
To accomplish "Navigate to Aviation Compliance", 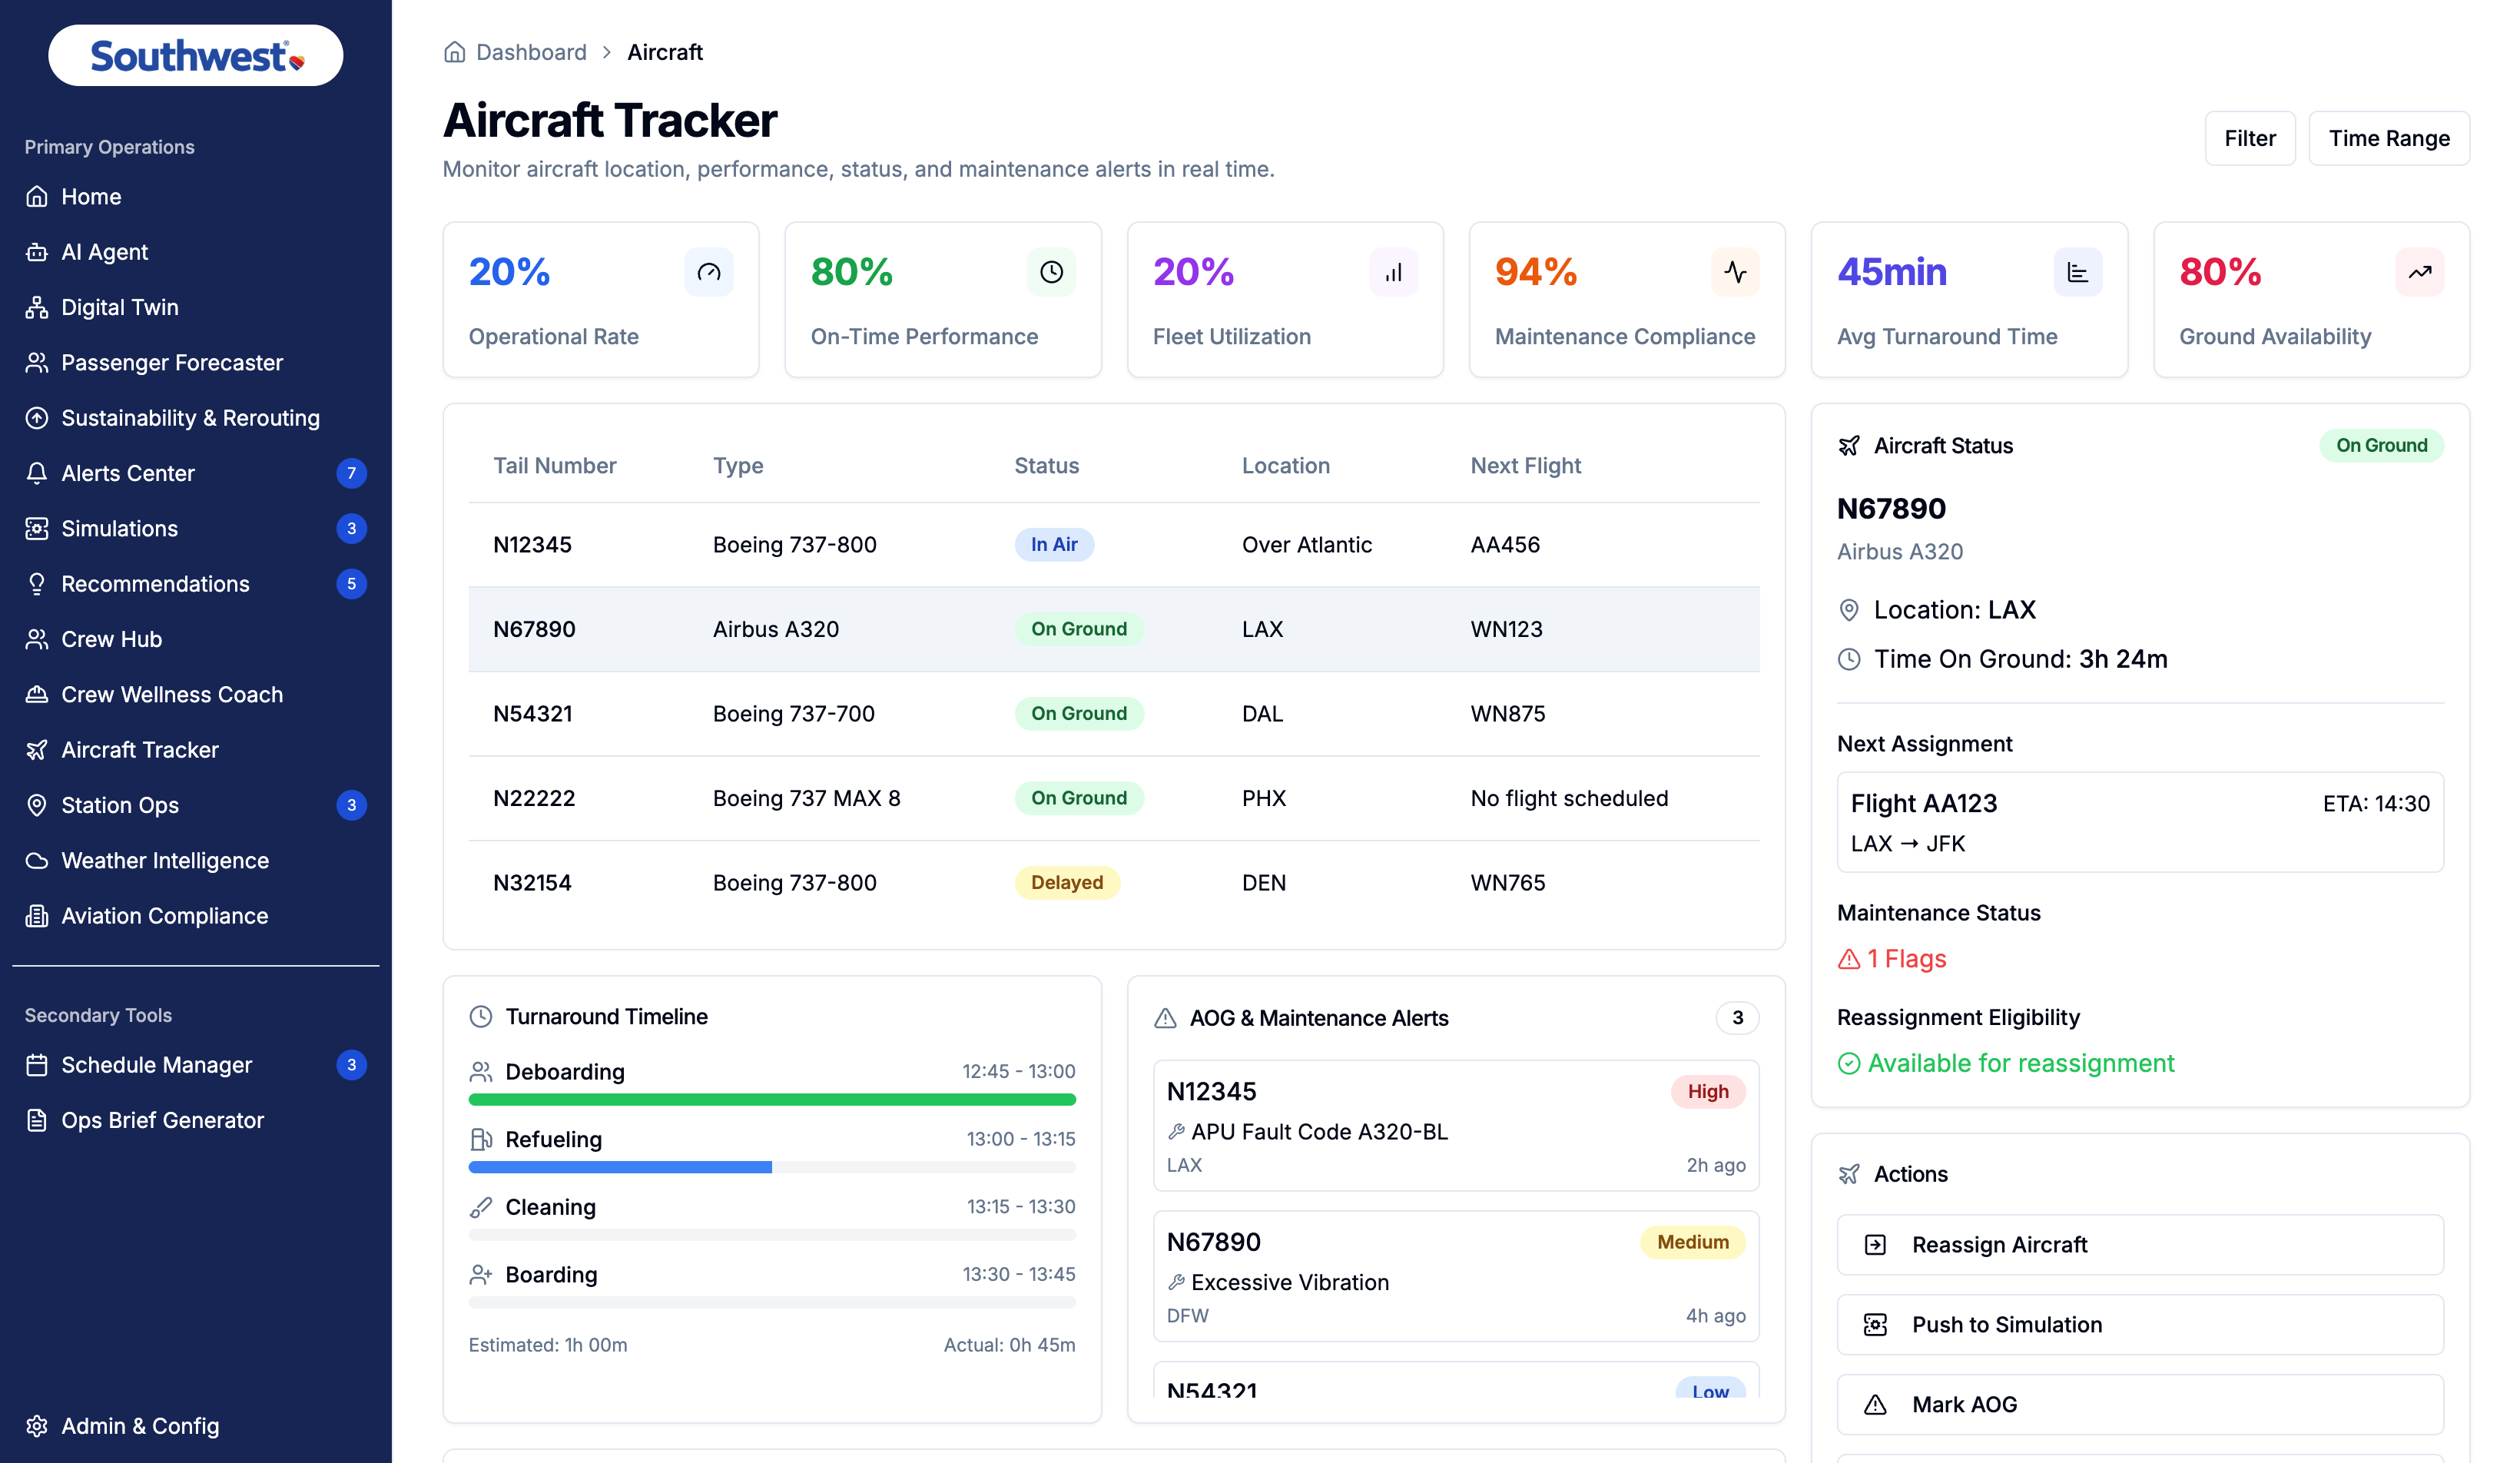I will 196,916.
